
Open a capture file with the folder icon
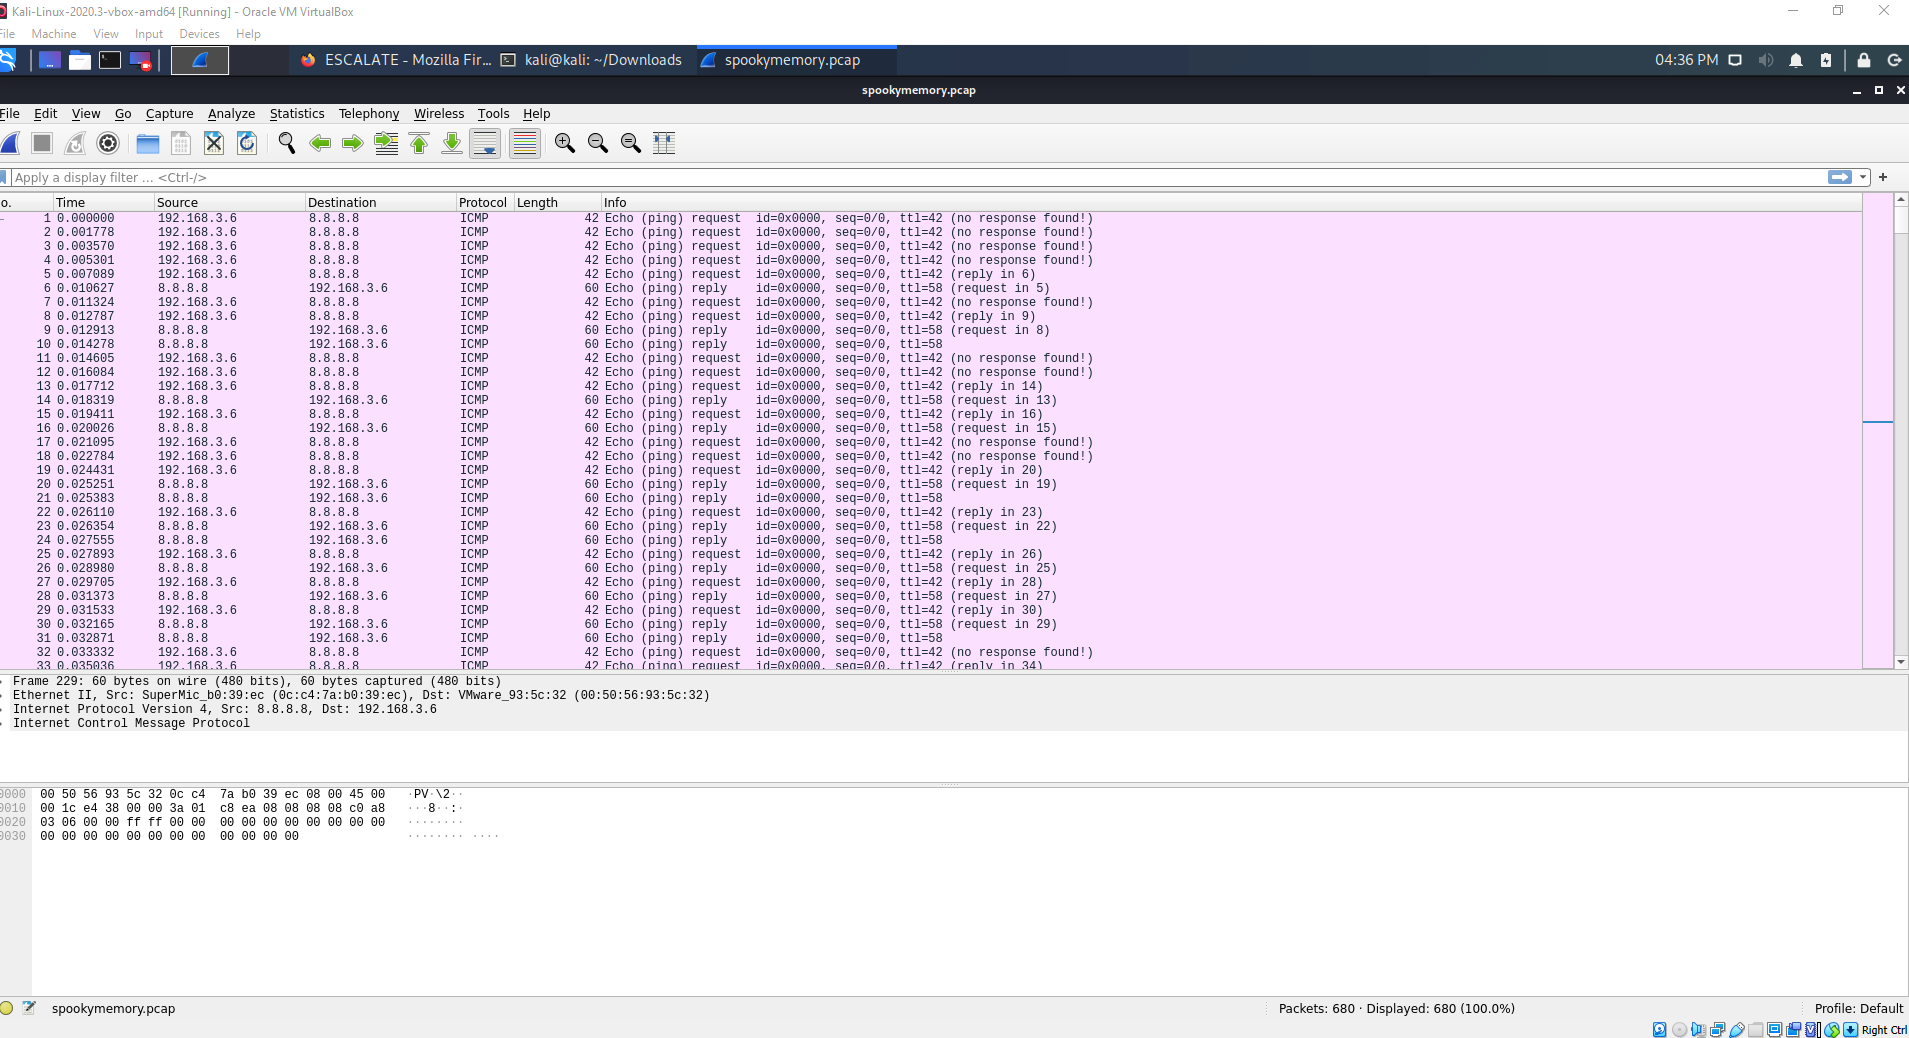[x=147, y=143]
